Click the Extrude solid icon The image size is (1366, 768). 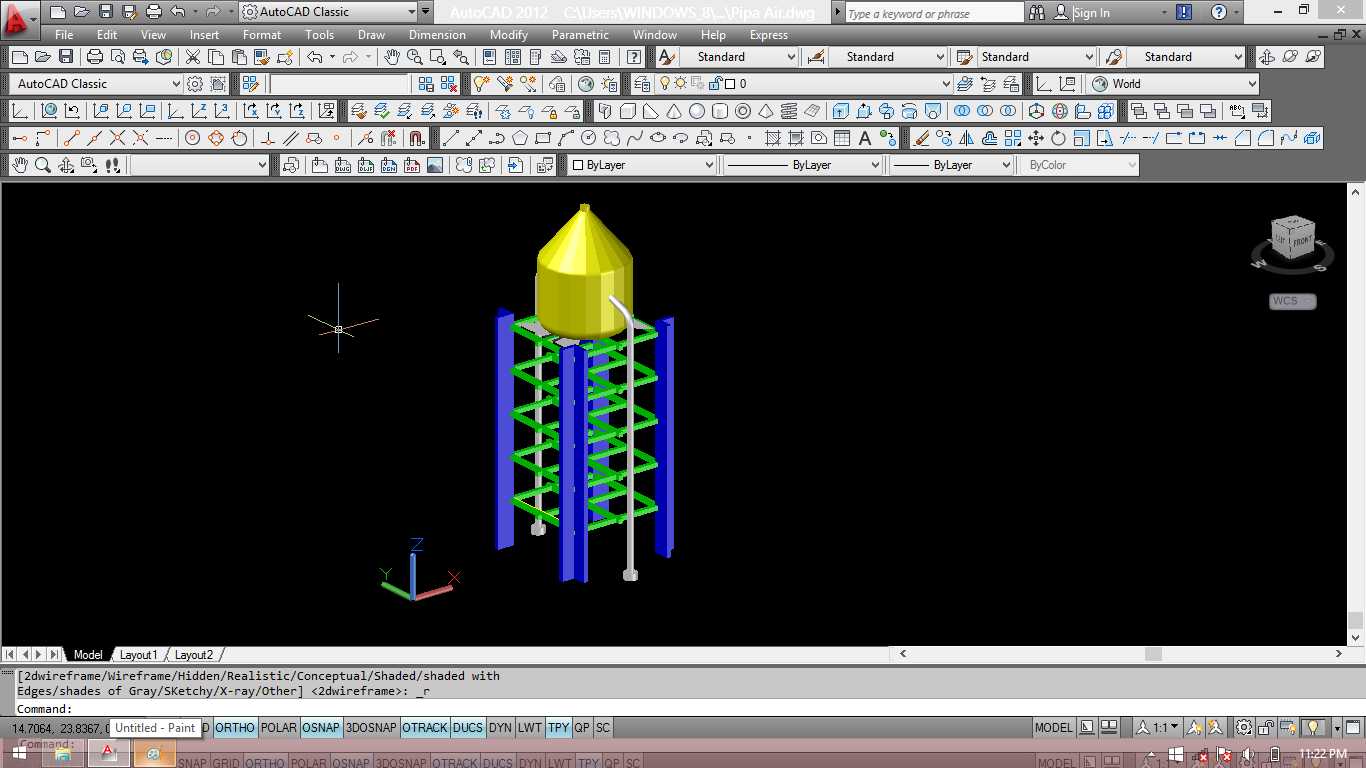[x=840, y=111]
